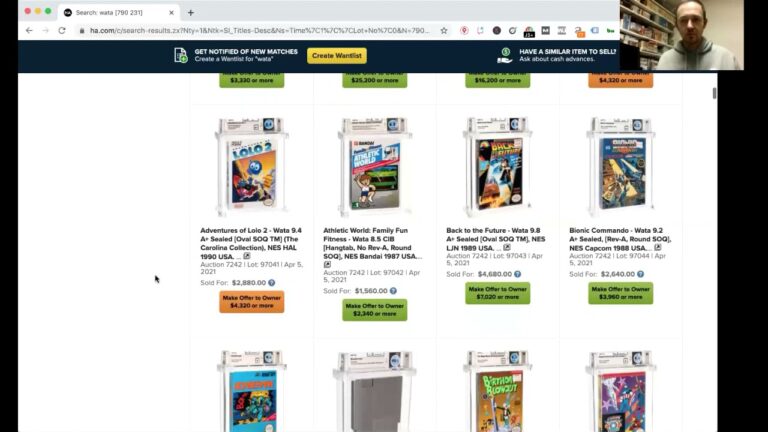Make offer of $3,960 on Bionic Commando

621,293
